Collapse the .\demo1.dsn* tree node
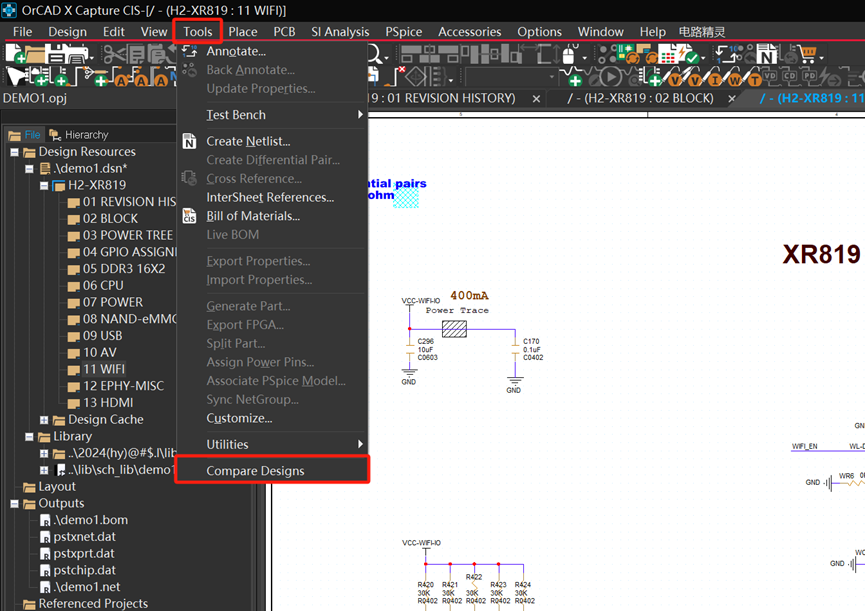 [x=29, y=169]
